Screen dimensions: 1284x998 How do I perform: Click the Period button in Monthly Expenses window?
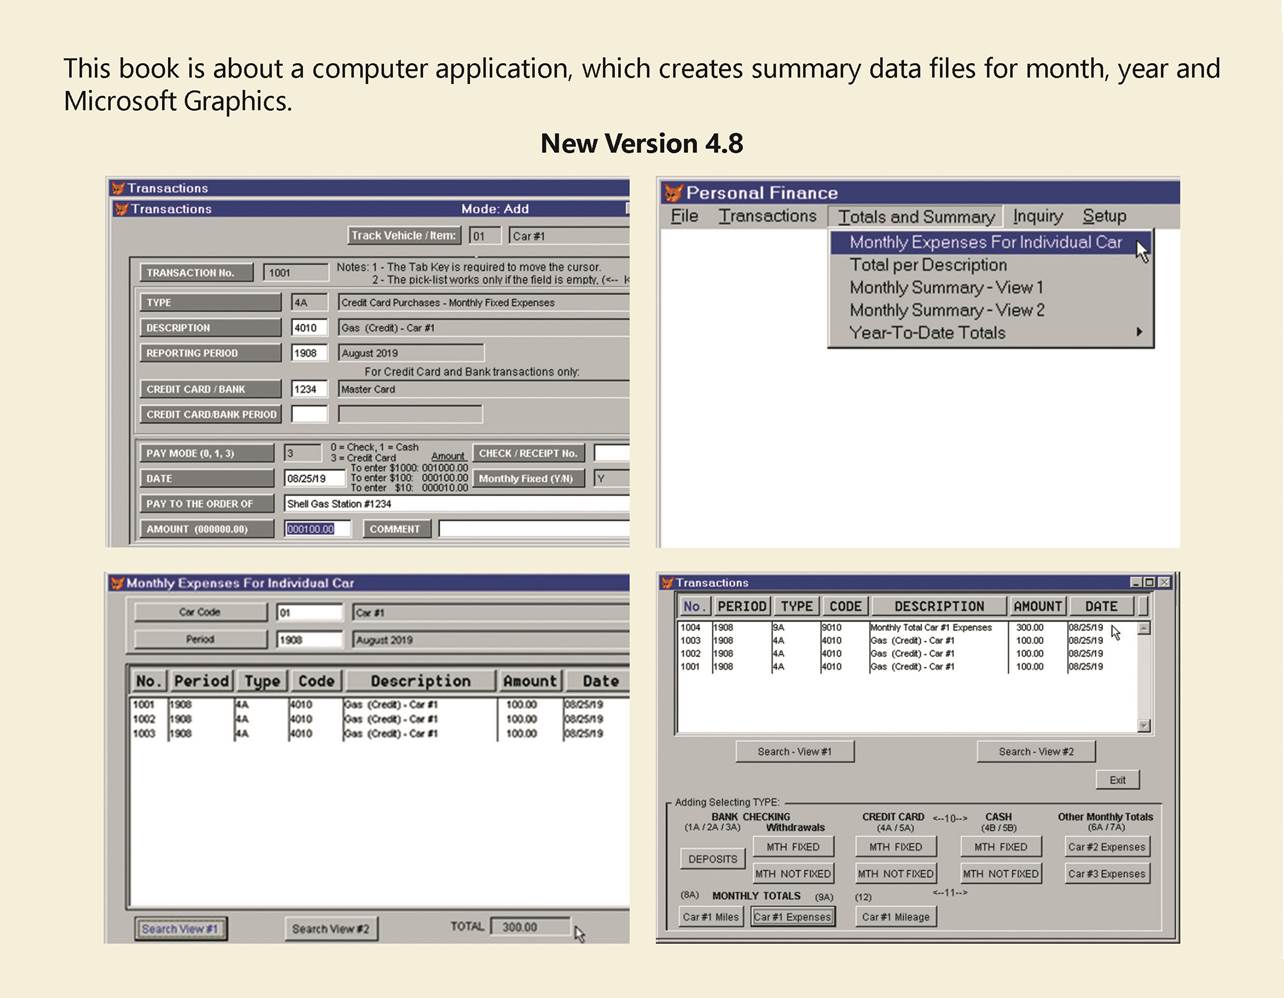coord(200,639)
